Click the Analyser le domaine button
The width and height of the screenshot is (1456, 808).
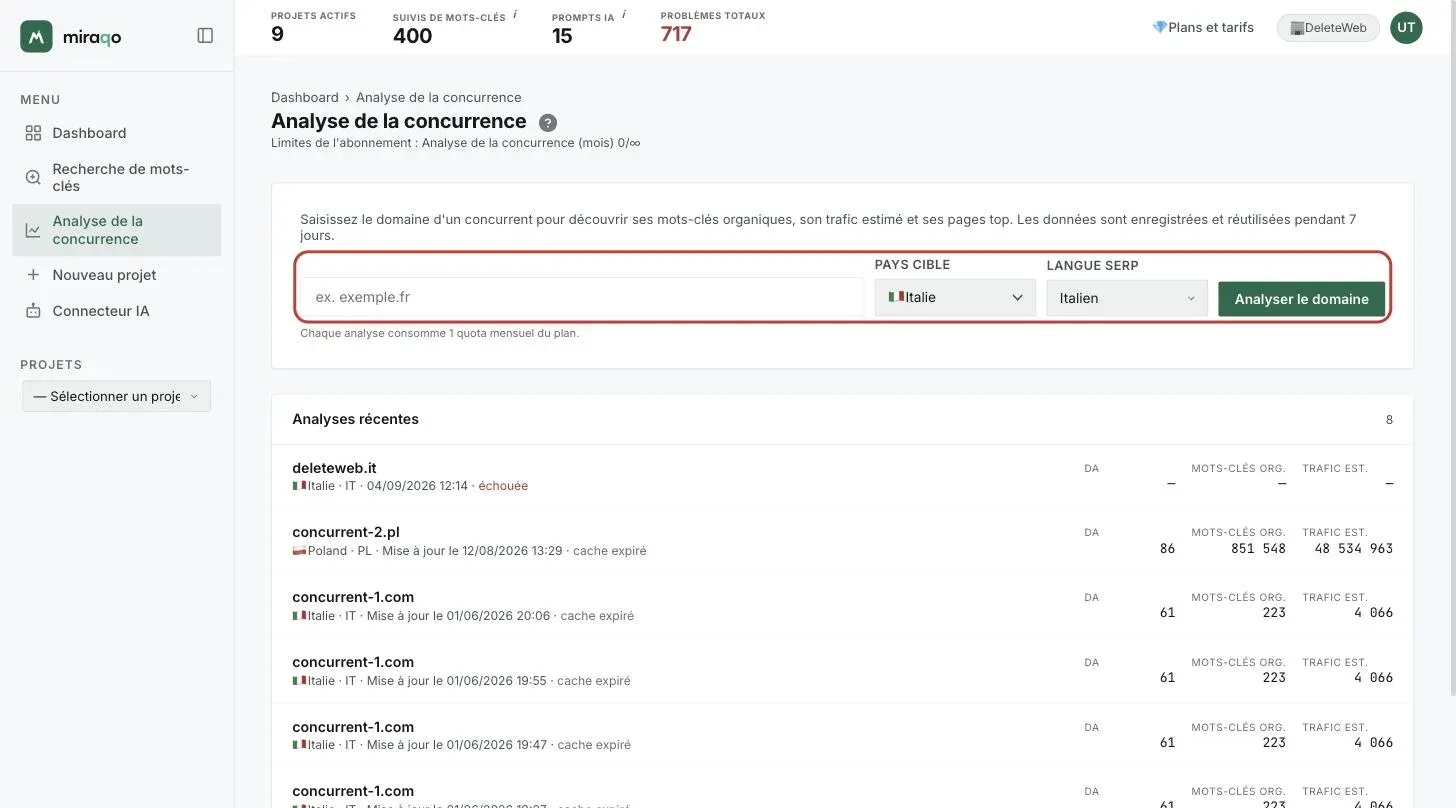[x=1301, y=298]
